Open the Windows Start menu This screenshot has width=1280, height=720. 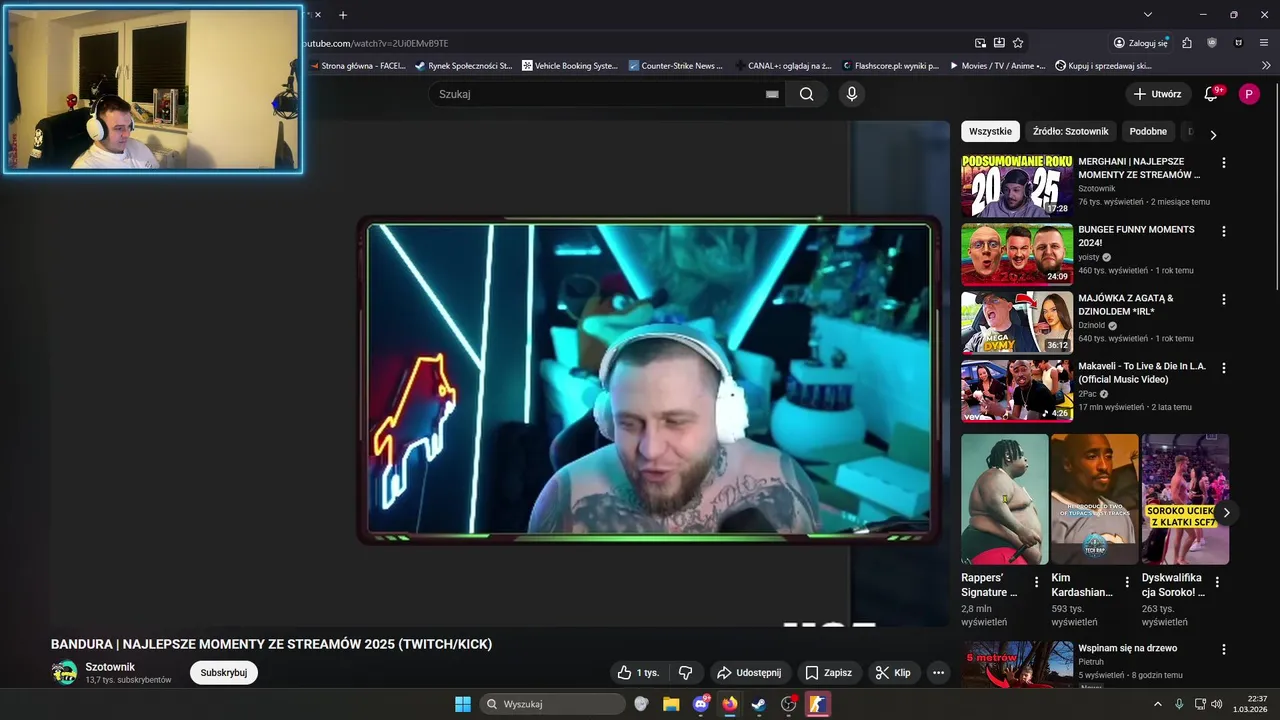click(x=463, y=704)
